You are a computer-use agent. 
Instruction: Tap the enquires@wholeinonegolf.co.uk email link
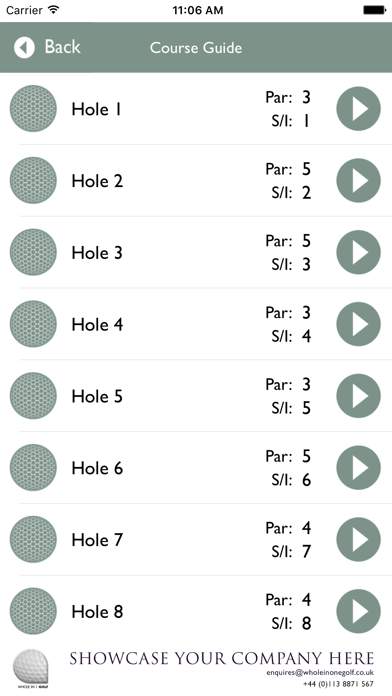point(320,673)
